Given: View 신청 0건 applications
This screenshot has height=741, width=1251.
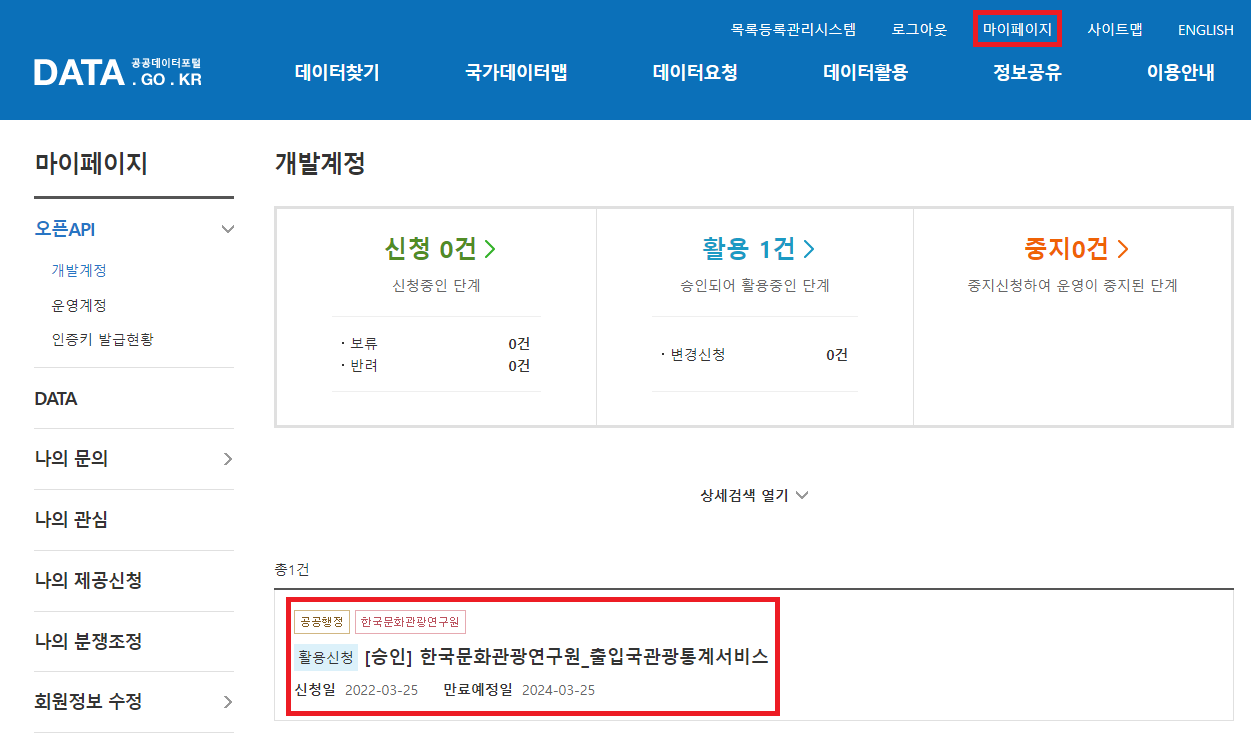Looking at the screenshot, I should click(x=440, y=248).
